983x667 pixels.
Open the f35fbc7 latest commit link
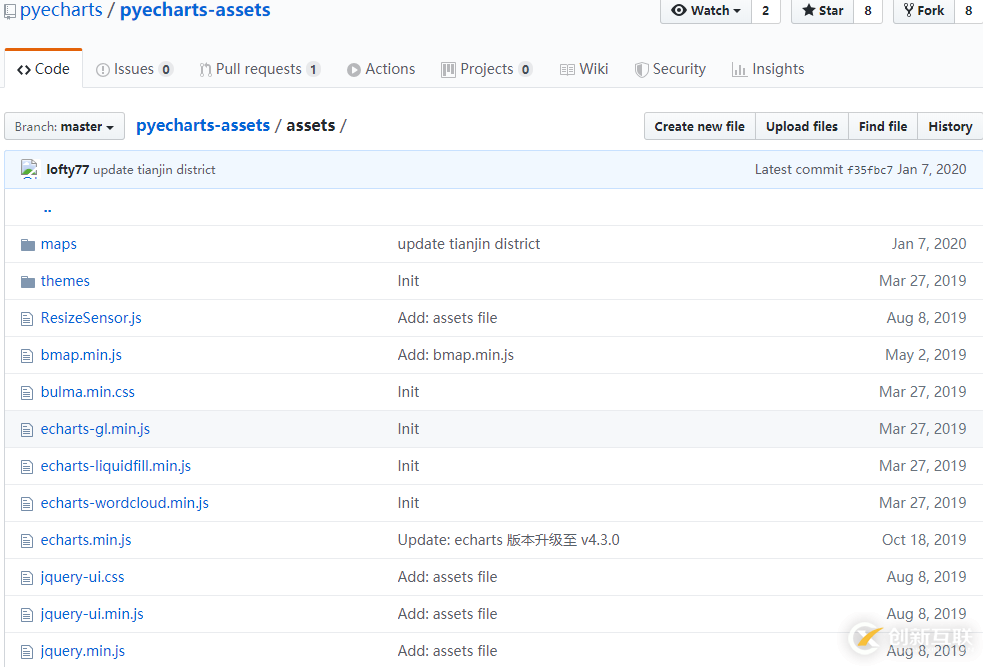[x=870, y=170]
